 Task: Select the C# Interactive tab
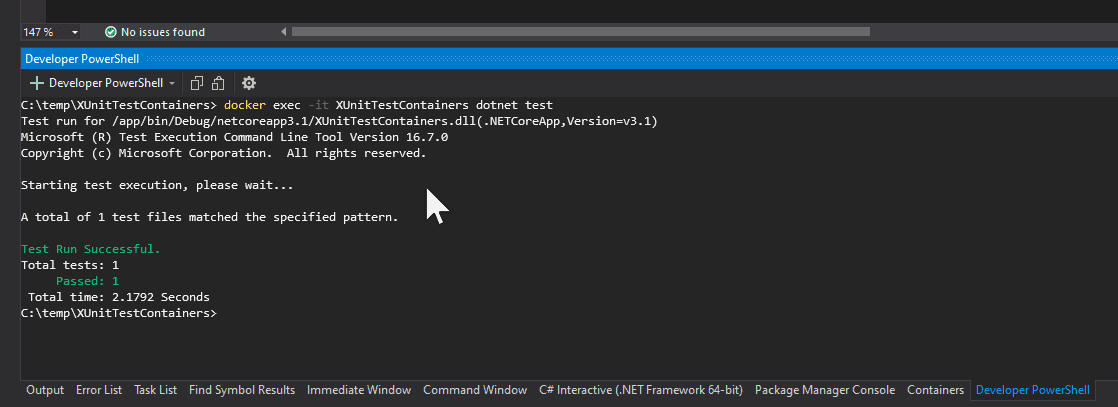[641, 390]
